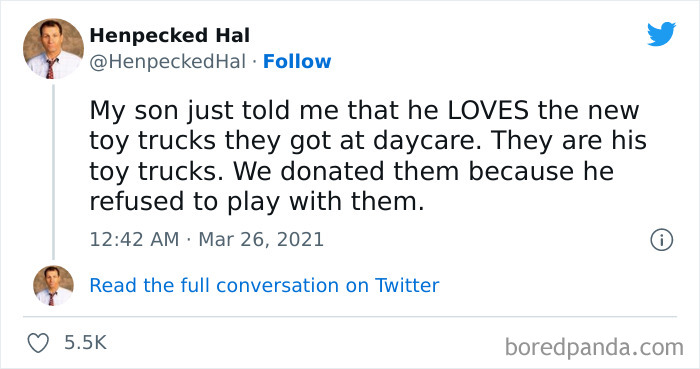Click the word LOVES in the tweet

coord(488,110)
